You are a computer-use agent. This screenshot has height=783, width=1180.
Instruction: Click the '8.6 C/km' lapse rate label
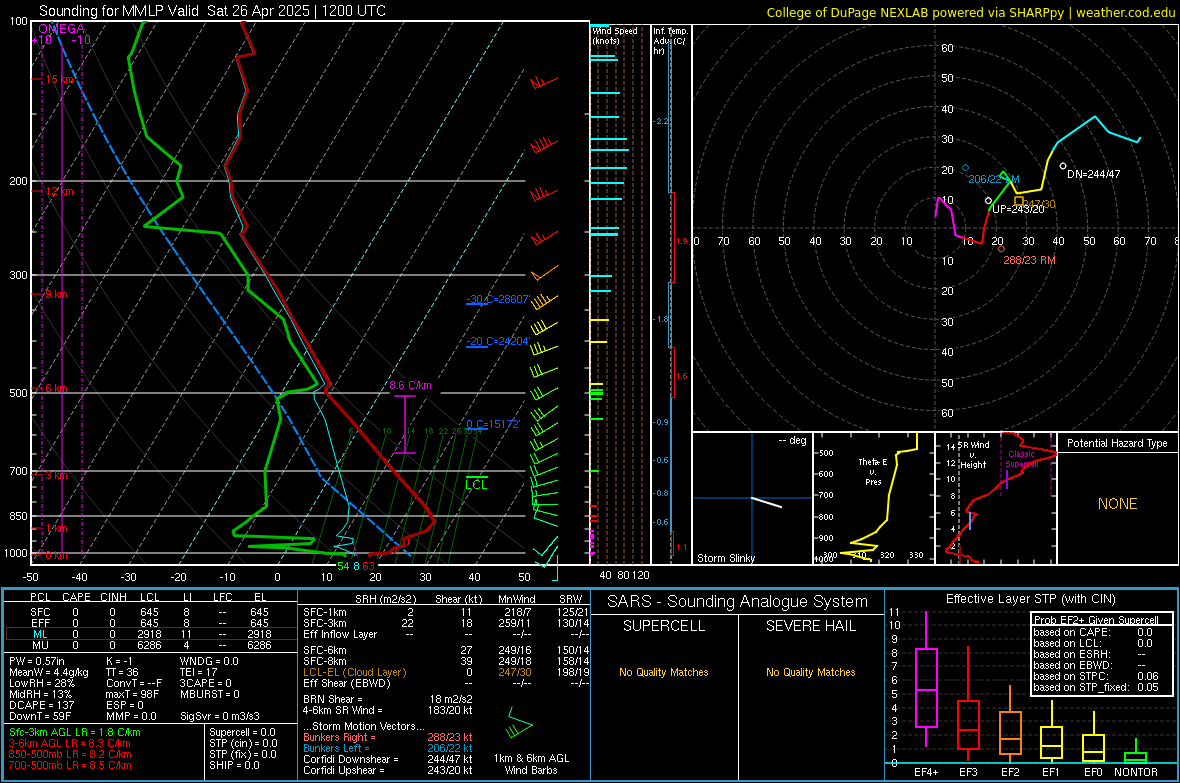[410, 385]
